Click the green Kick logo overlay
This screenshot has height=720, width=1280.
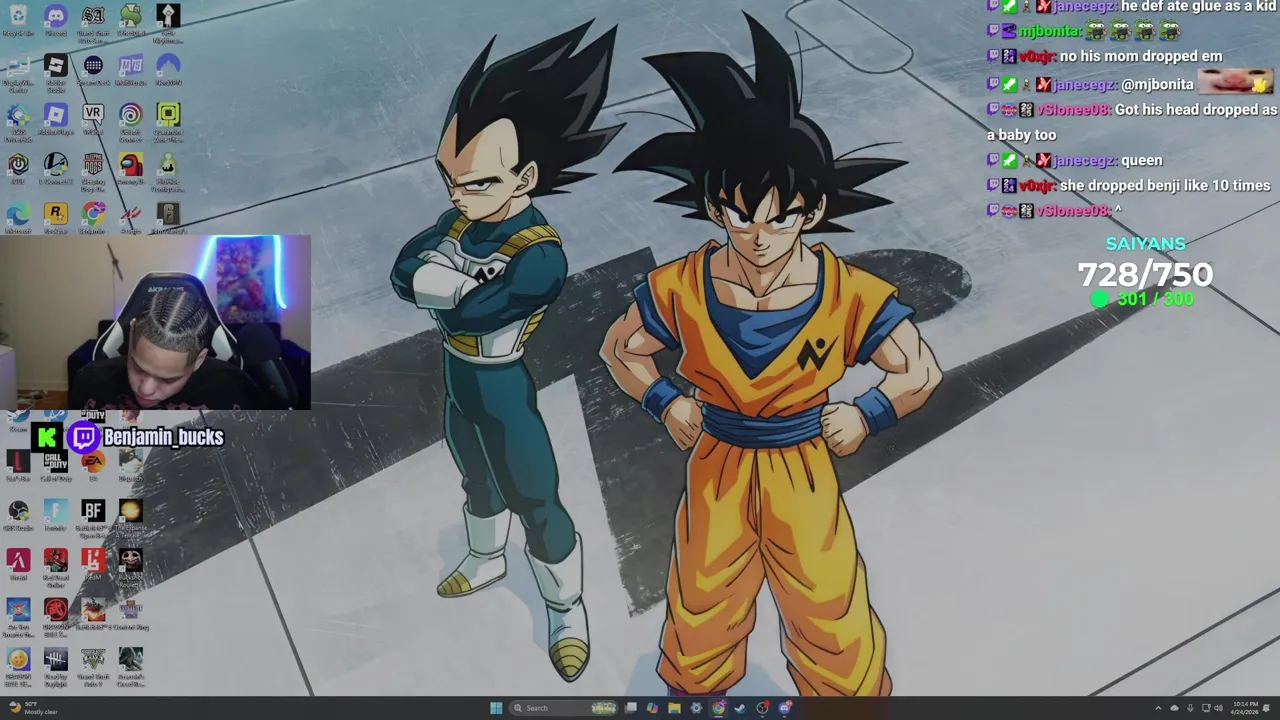(x=46, y=437)
